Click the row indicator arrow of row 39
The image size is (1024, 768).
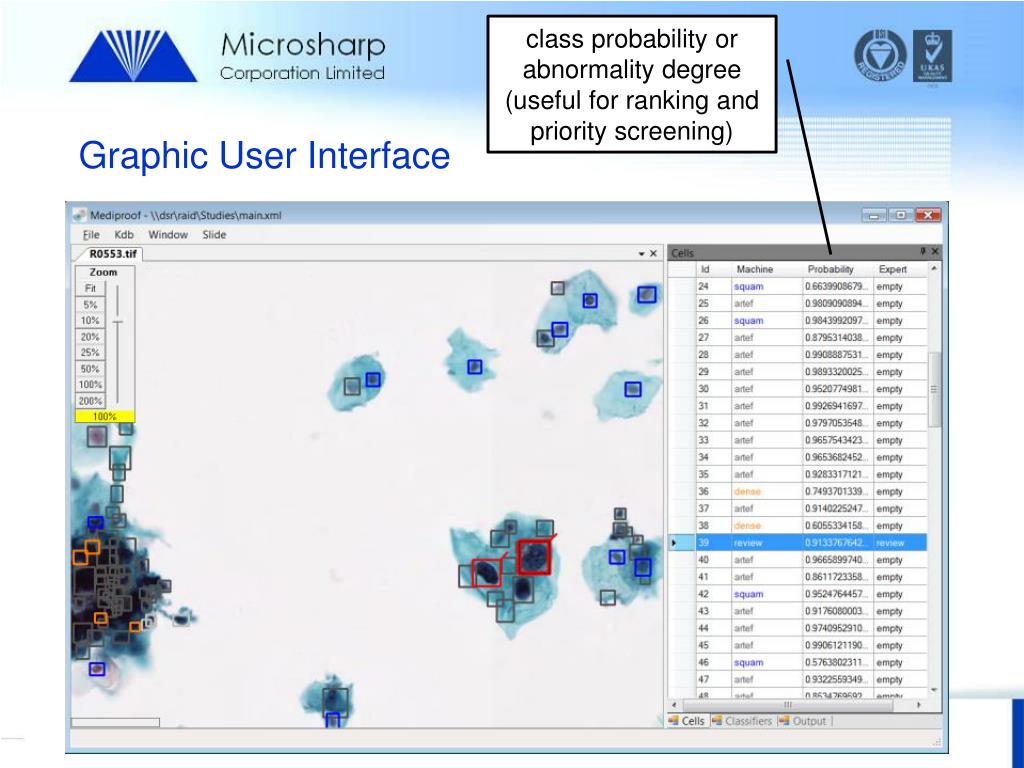click(x=674, y=543)
